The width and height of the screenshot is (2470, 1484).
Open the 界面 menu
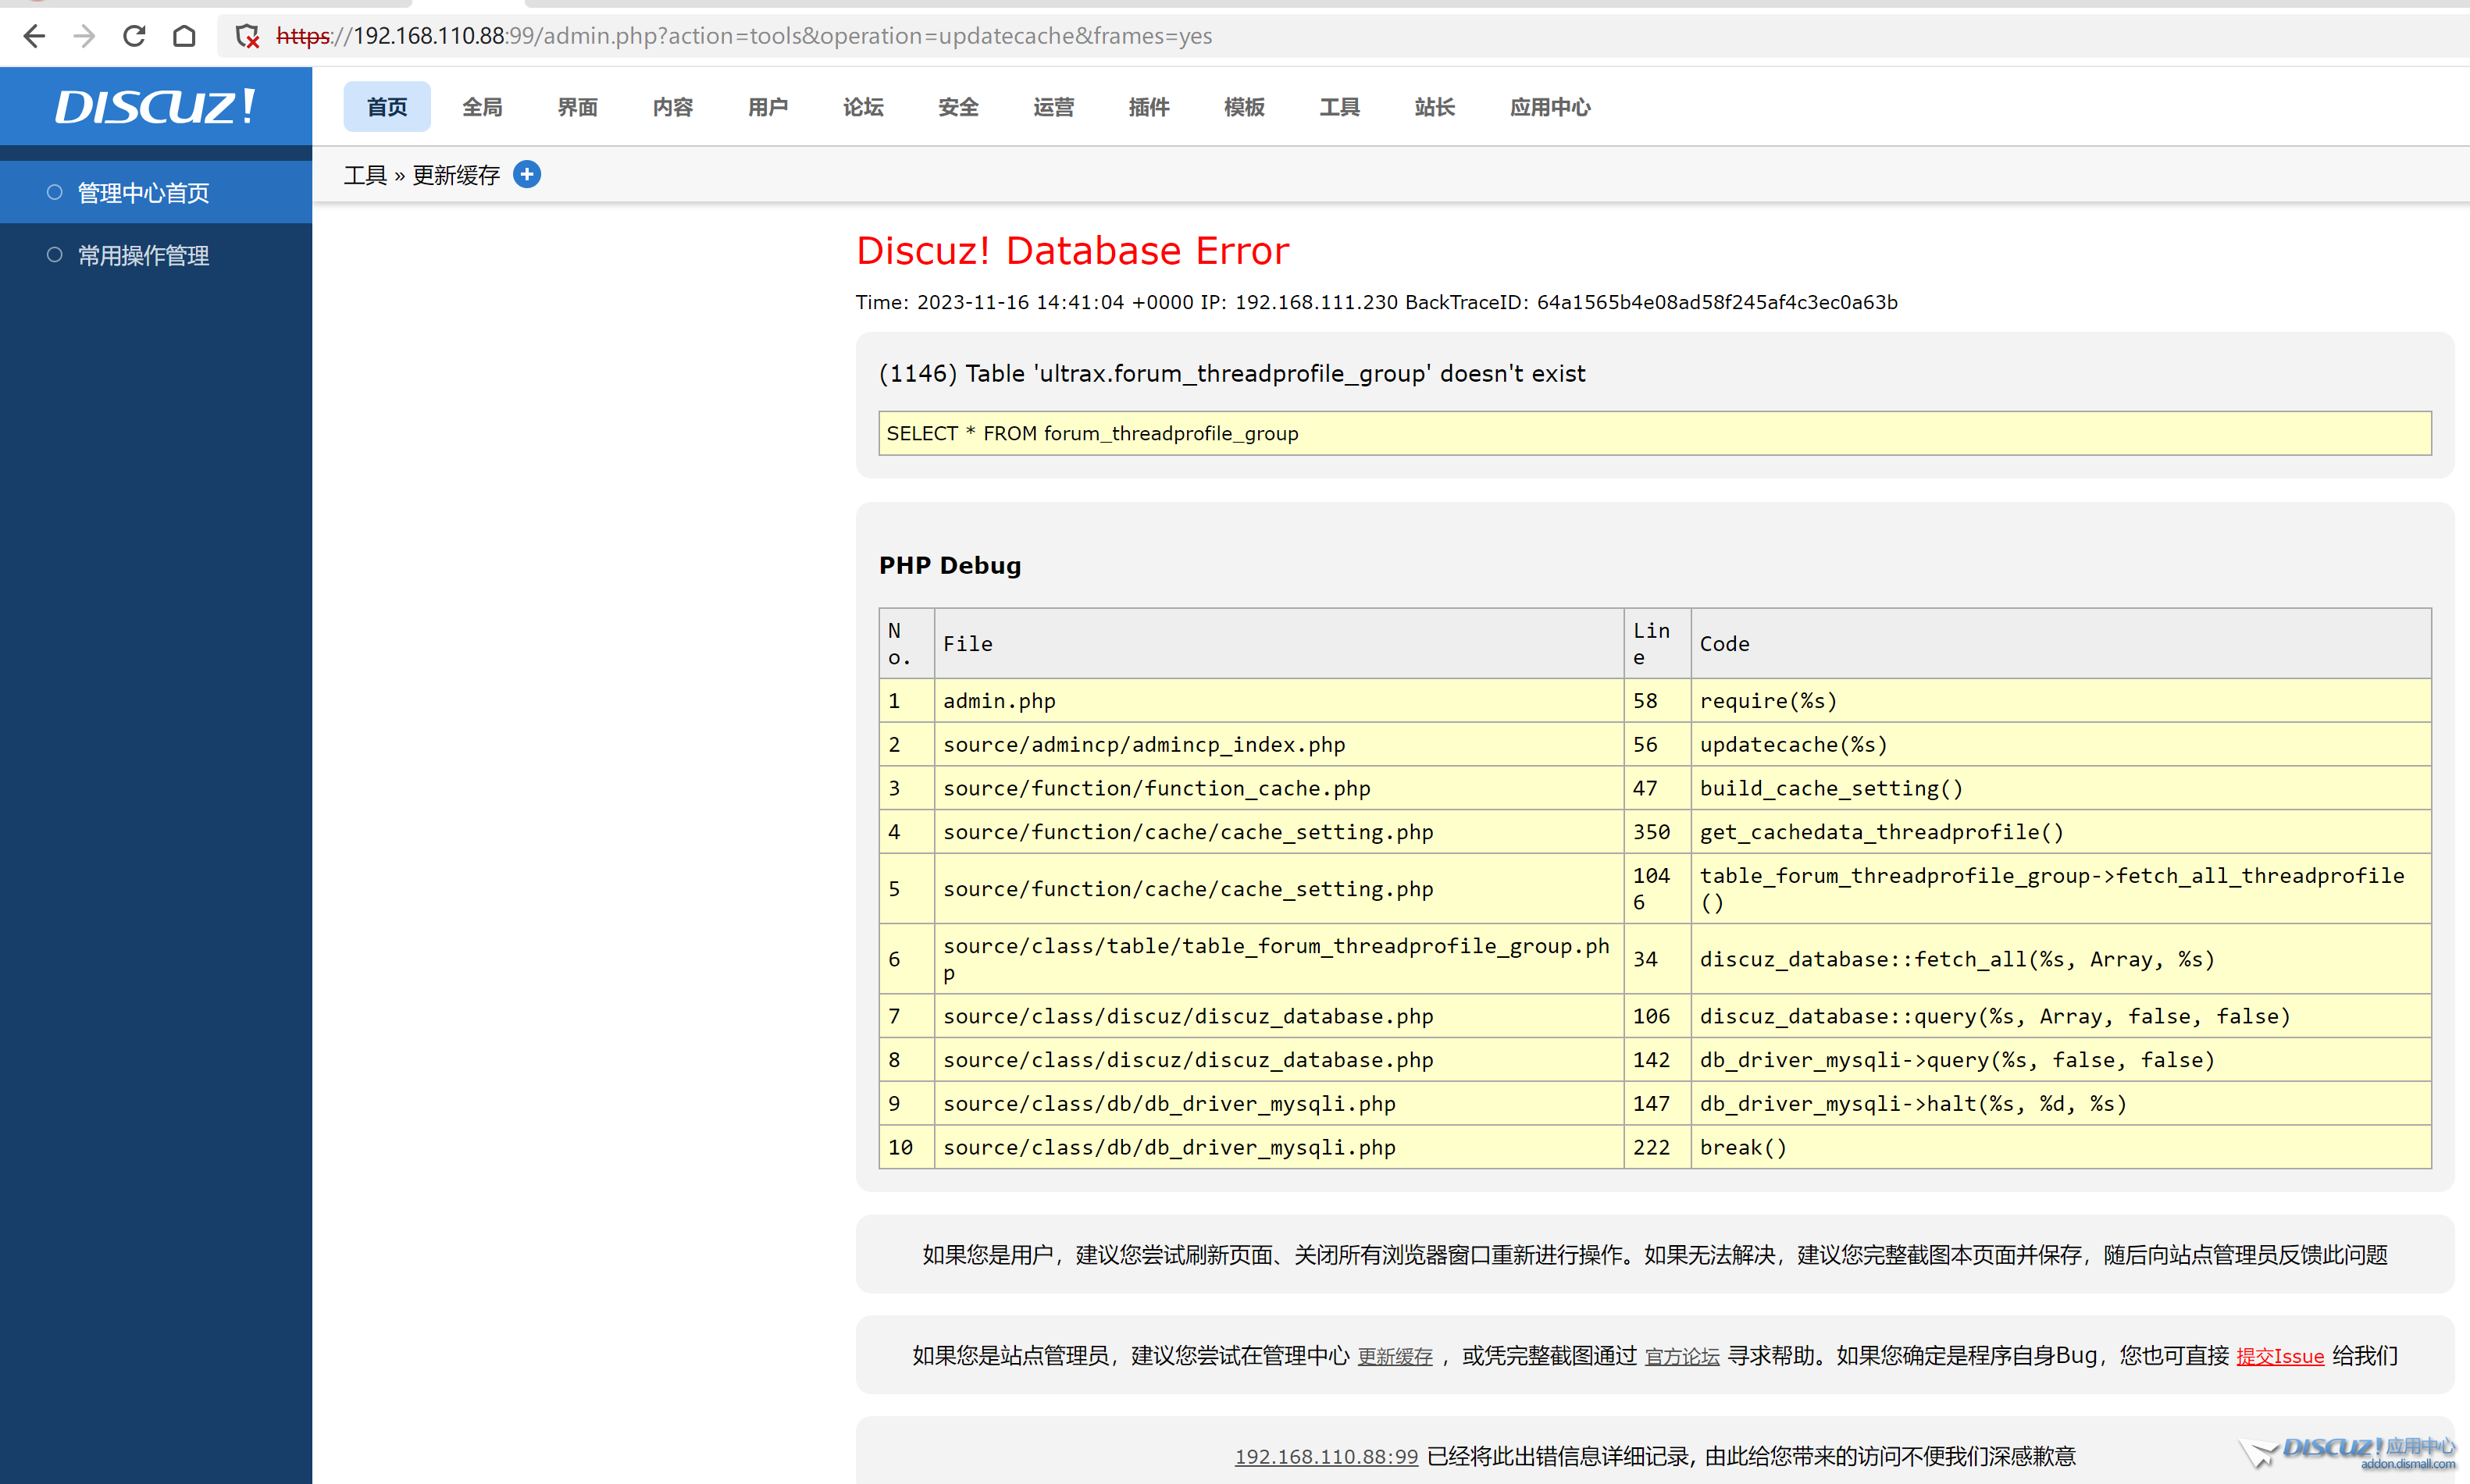point(577,107)
